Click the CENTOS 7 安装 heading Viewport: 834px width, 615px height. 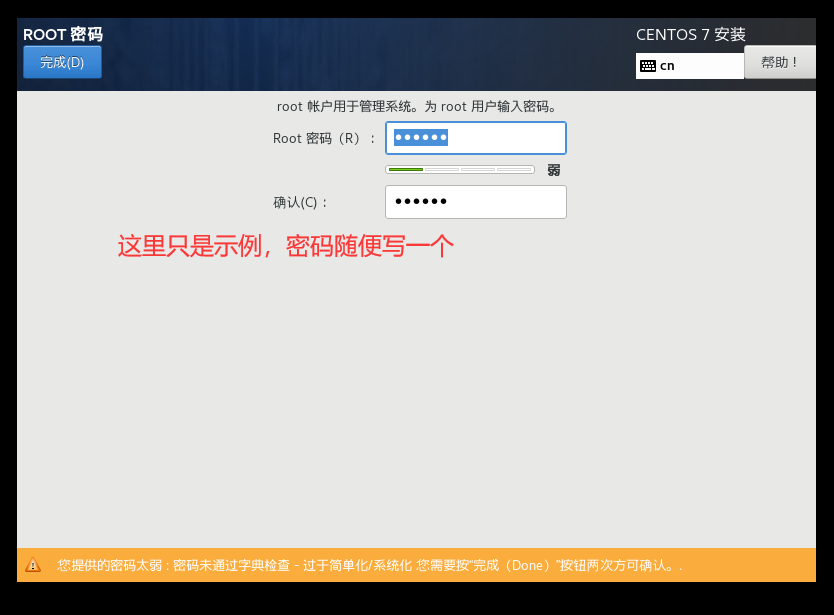click(x=690, y=35)
